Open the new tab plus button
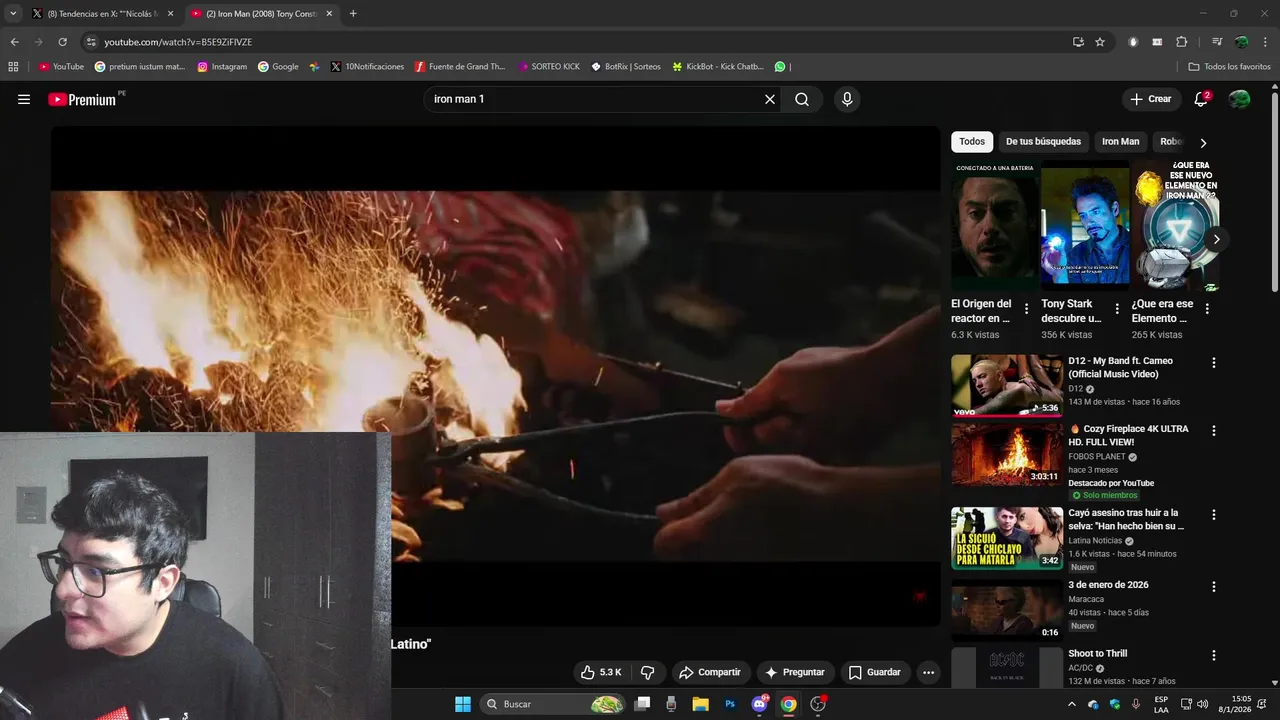Screen dimensions: 1280x720 [x=353, y=14]
